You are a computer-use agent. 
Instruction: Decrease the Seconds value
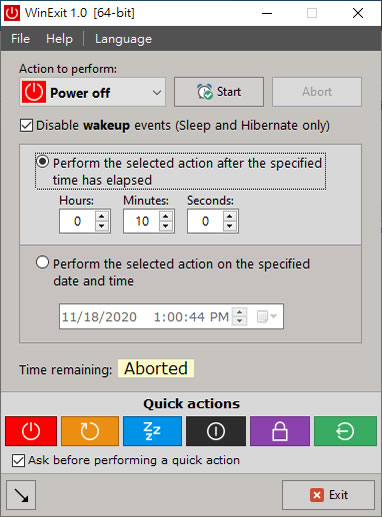230,226
